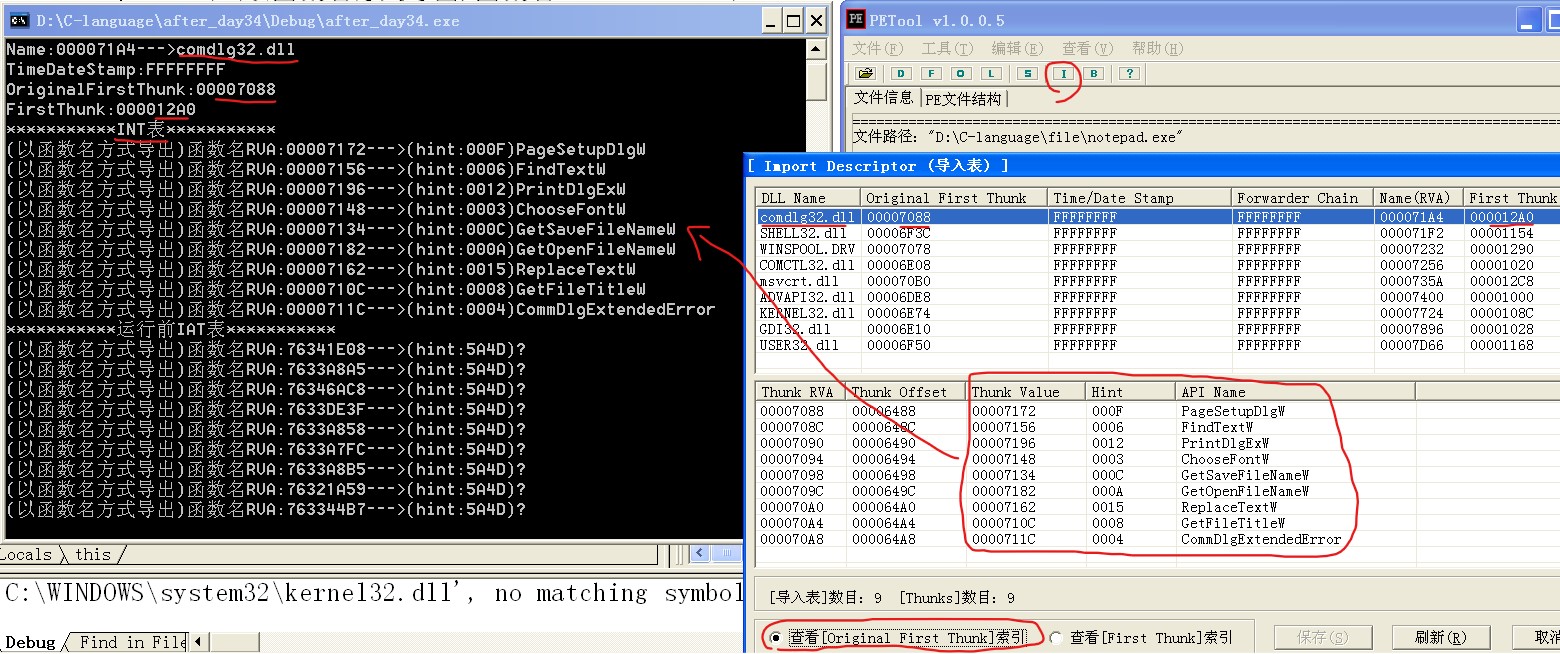Select the O (optional header) toolbar icon
This screenshot has height=654, width=1560.
[959, 73]
